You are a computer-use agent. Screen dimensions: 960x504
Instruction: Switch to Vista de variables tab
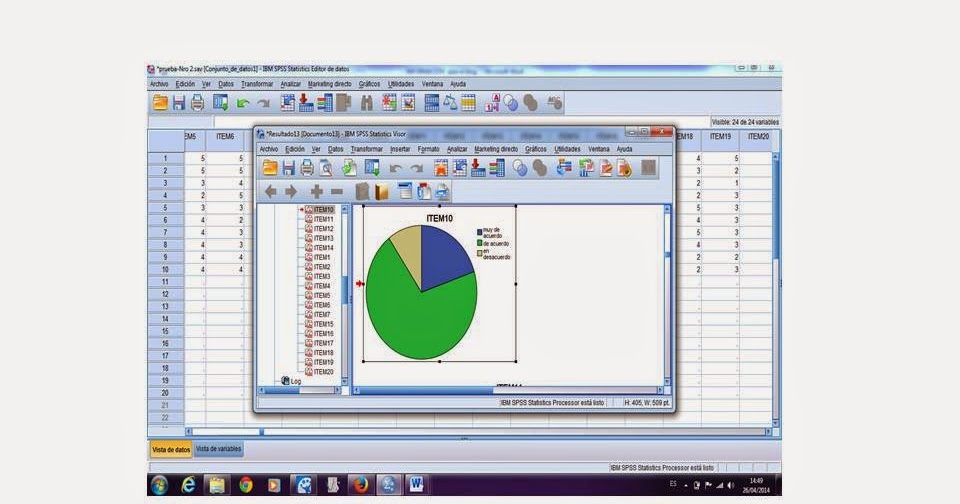tap(219, 449)
